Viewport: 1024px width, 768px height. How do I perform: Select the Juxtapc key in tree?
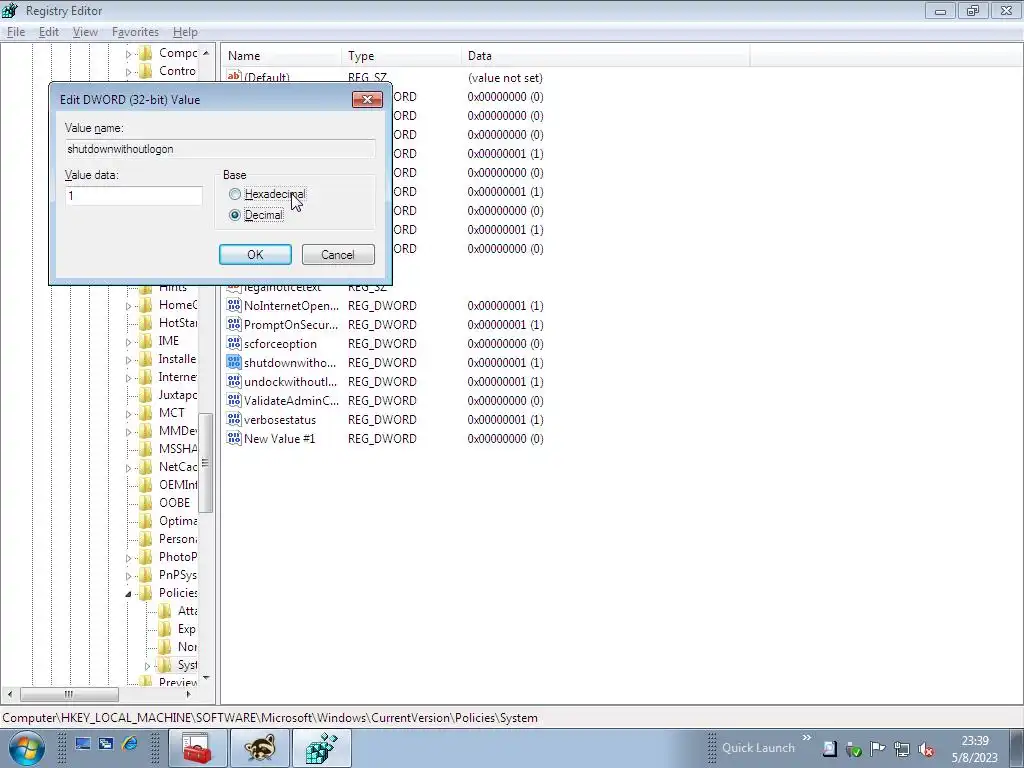click(178, 395)
